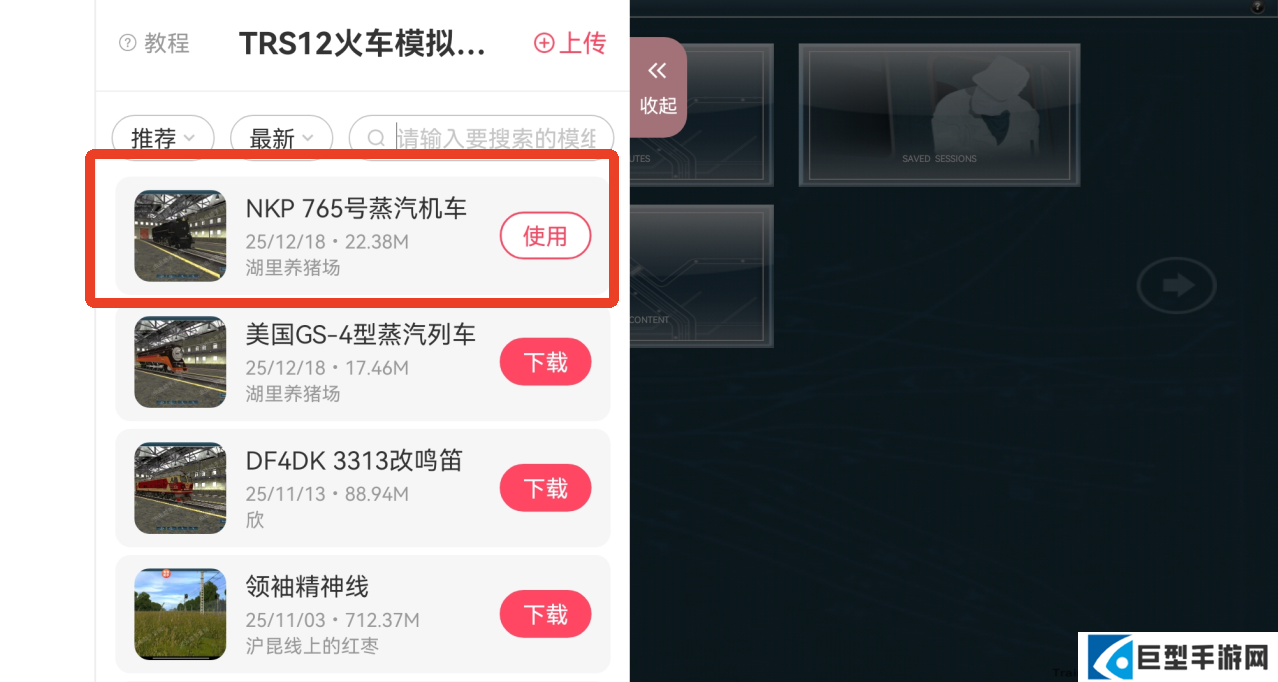This screenshot has width=1278, height=682.
Task: Collapse the panel with the 收起 arrows
Action: point(658,86)
